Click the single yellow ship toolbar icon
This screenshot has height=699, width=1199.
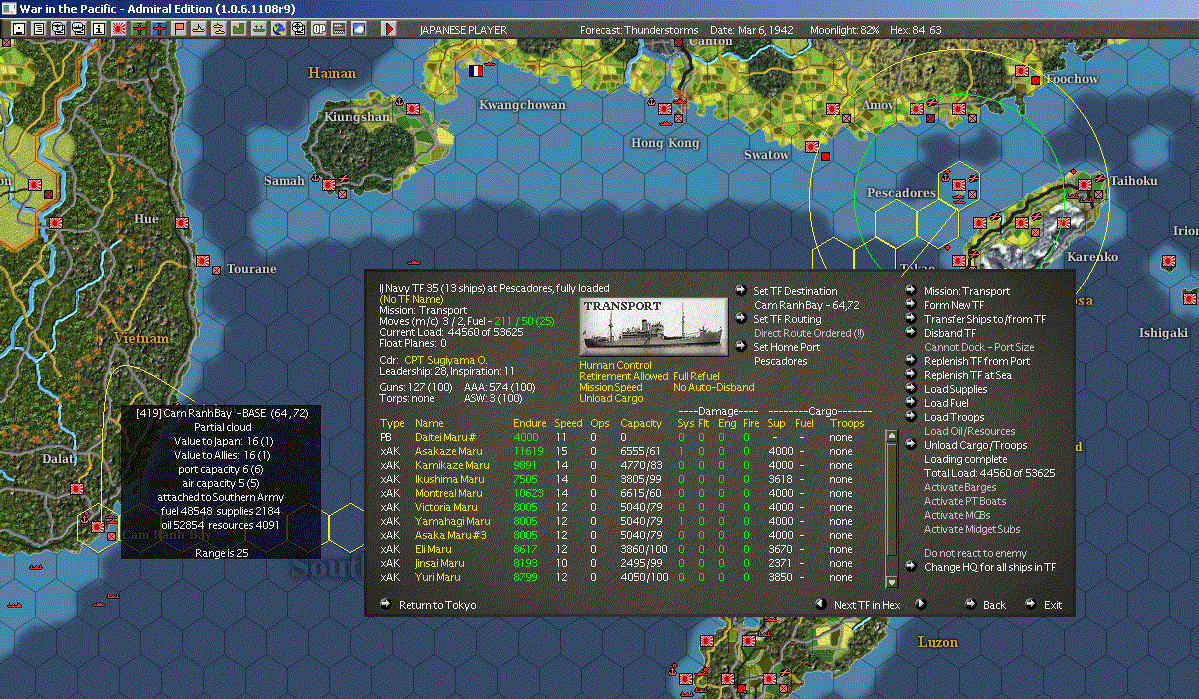[199, 29]
